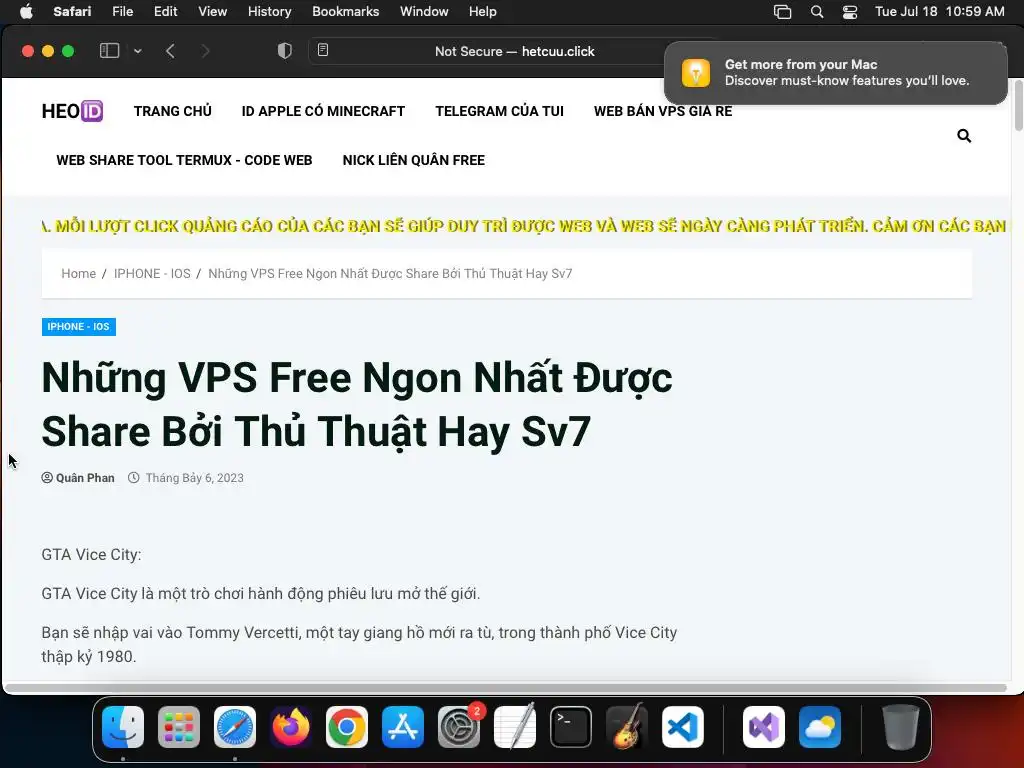Viewport: 1024px width, 768px height.
Task: Open Terminal from the dock
Action: click(571, 727)
